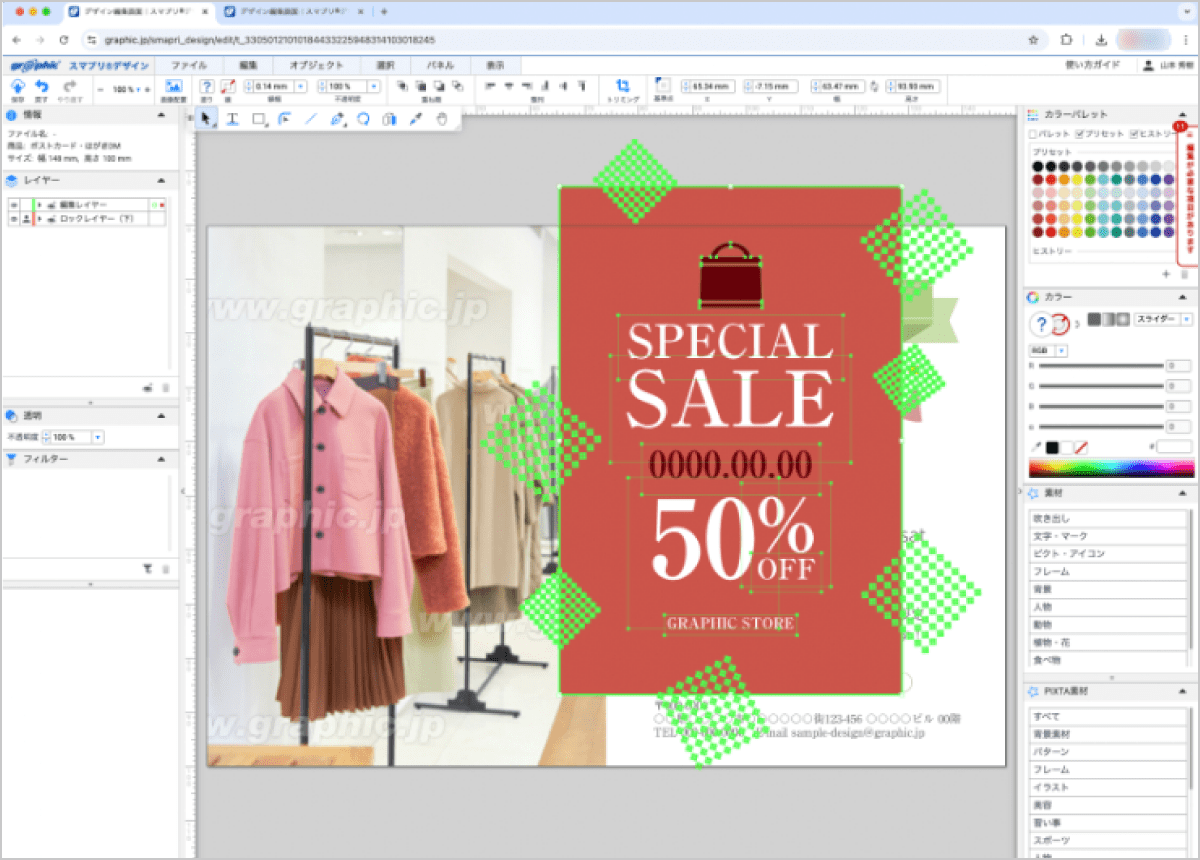Collapse the レイヤー panel
The image size is (1200, 860).
(x=161, y=180)
